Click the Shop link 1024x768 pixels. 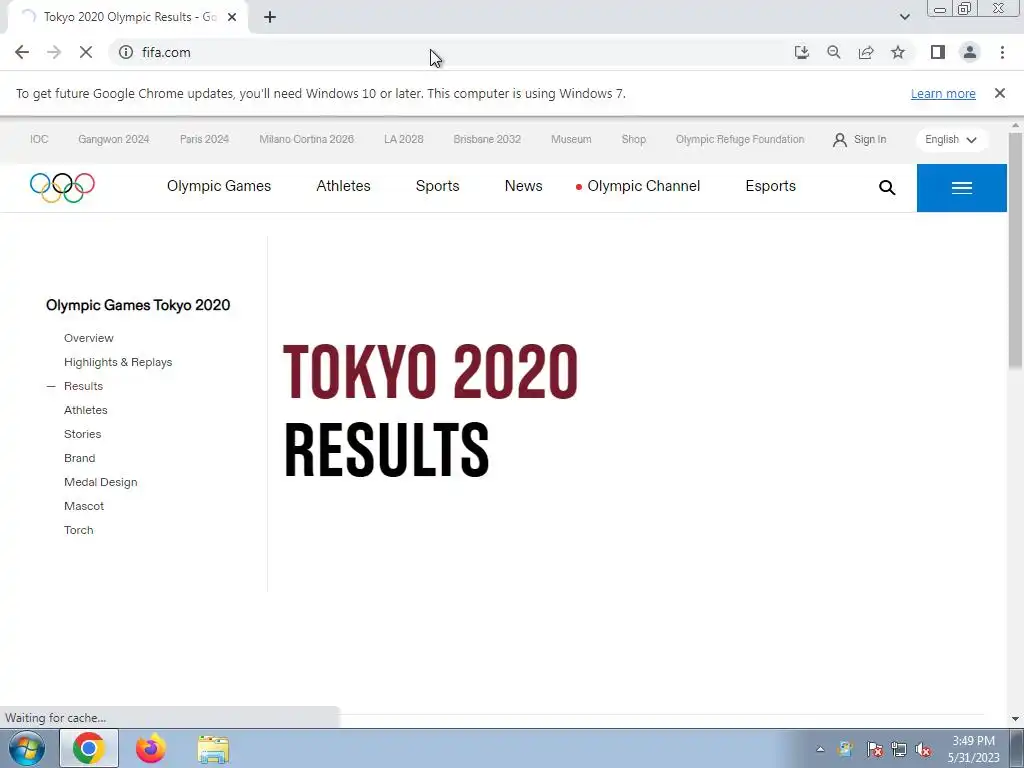point(633,139)
